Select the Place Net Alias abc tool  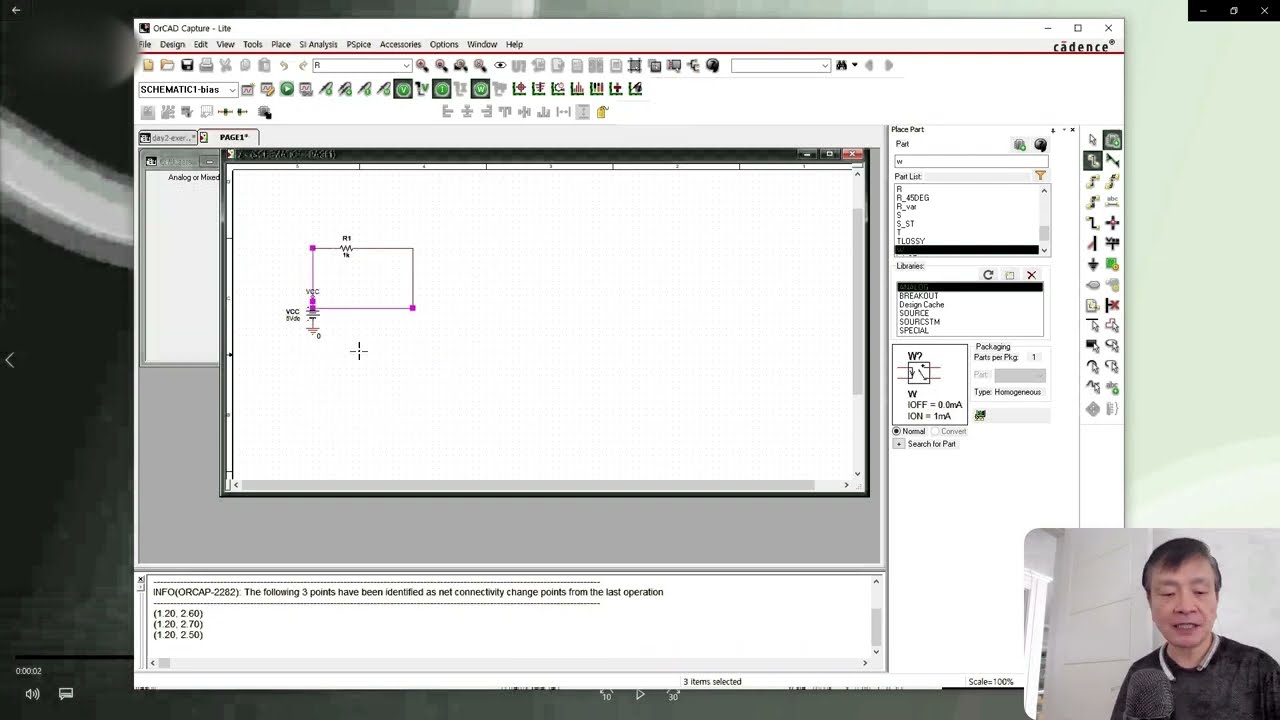1112,202
